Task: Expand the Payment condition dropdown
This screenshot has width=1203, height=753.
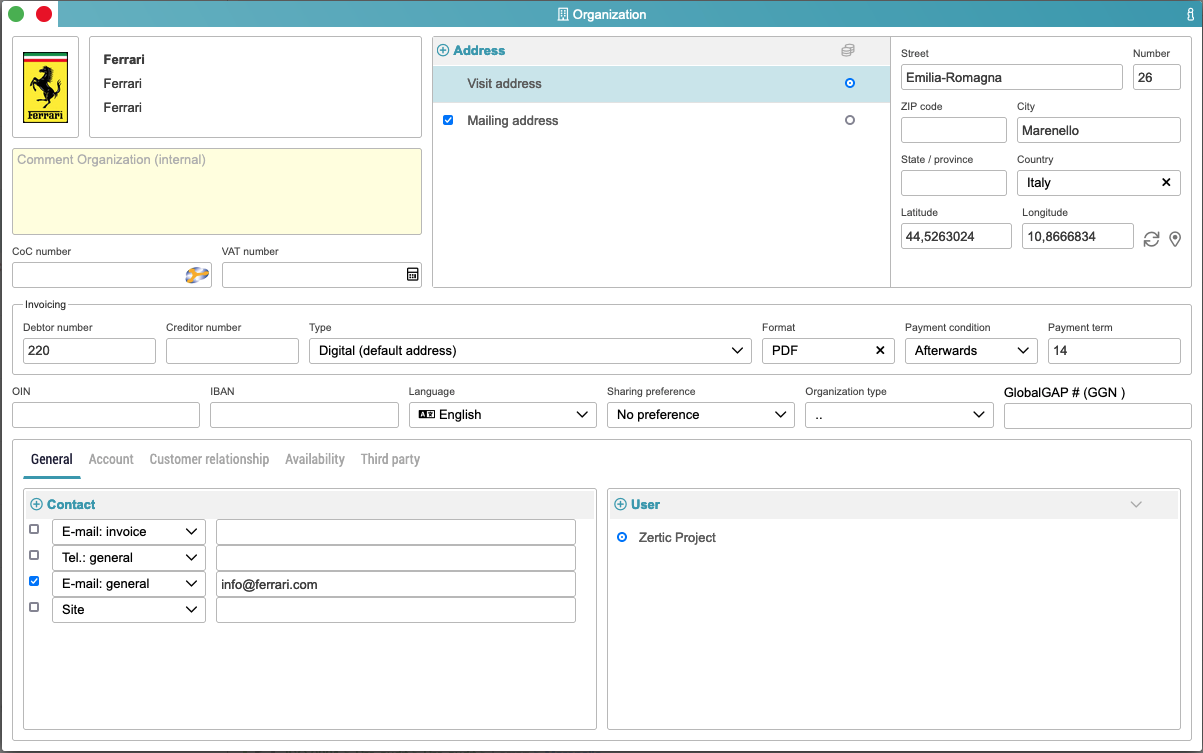Action: click(970, 351)
